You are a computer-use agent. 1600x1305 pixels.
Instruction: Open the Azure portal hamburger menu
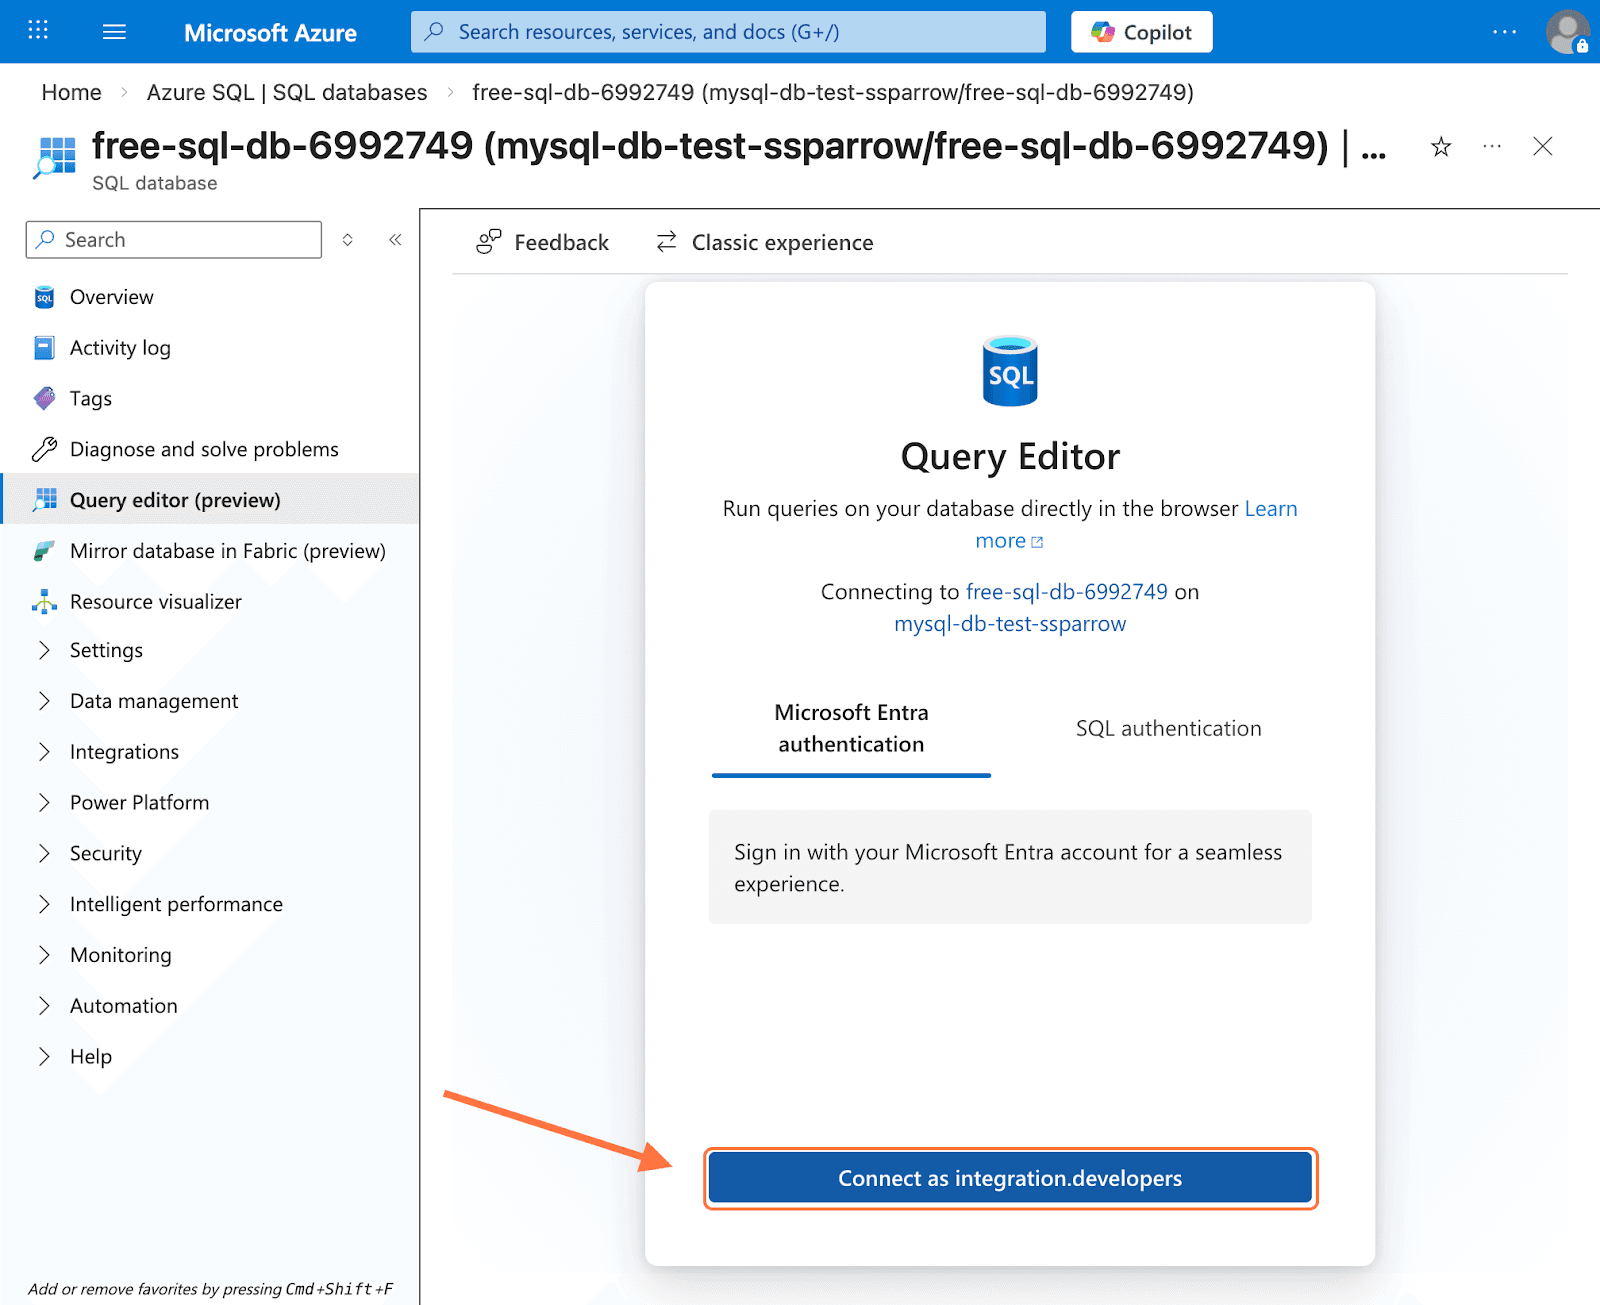(114, 32)
